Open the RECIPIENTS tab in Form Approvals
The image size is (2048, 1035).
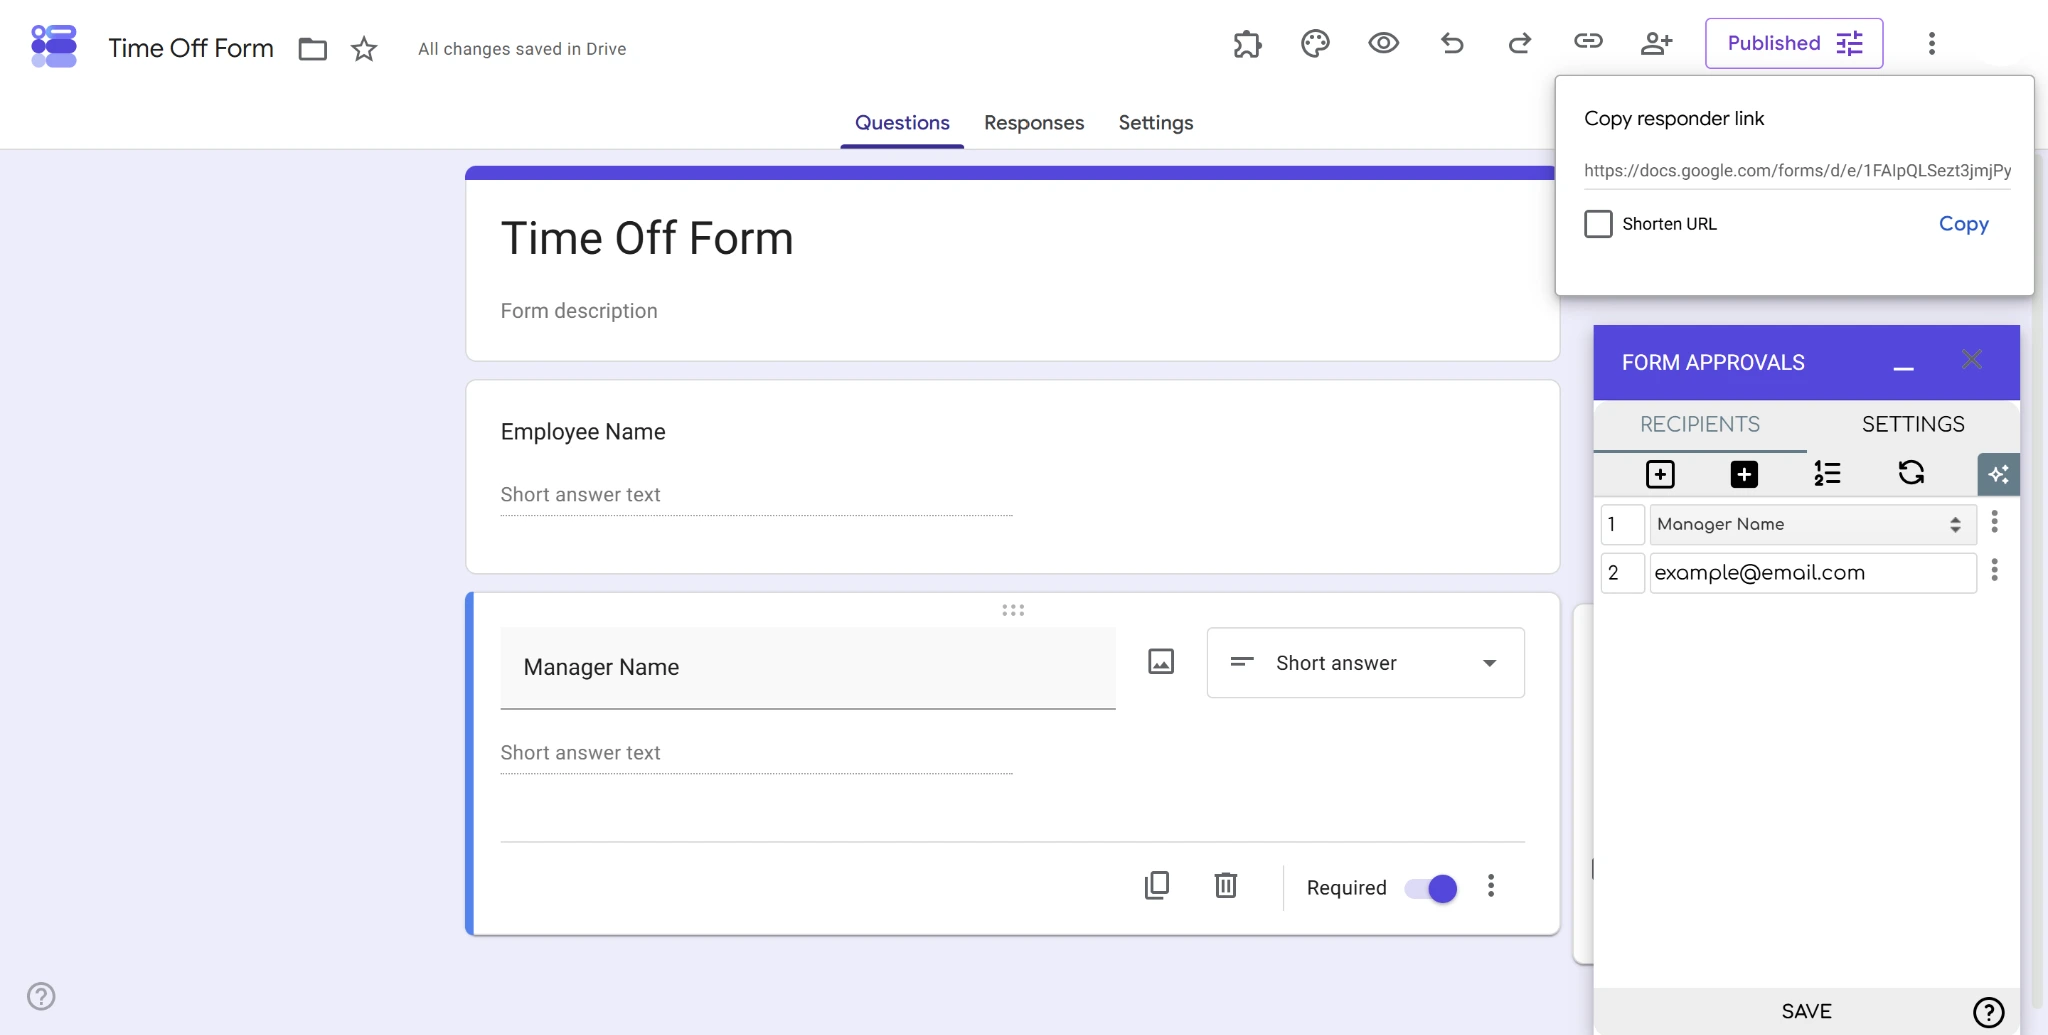(x=1700, y=424)
